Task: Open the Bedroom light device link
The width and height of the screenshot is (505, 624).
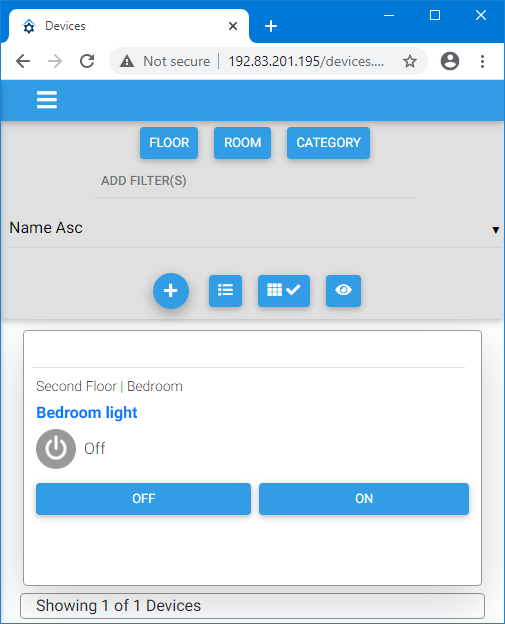Action: (87, 413)
